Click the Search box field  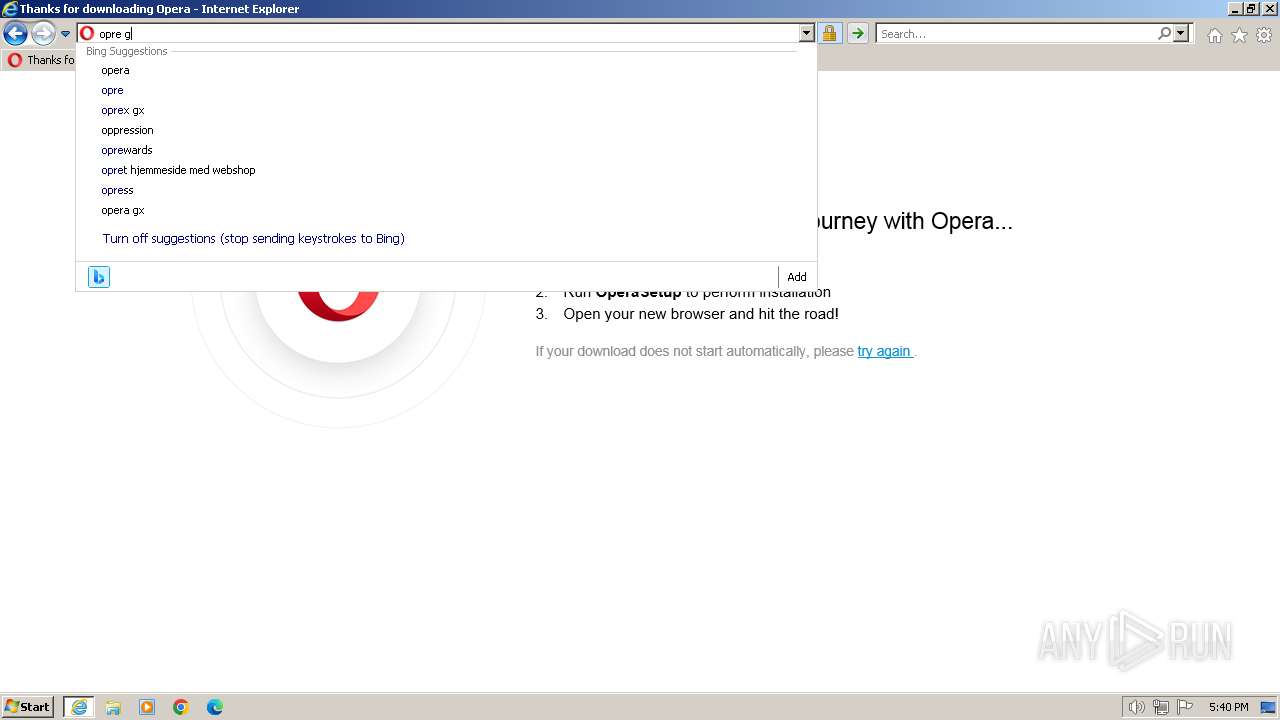[1016, 34]
